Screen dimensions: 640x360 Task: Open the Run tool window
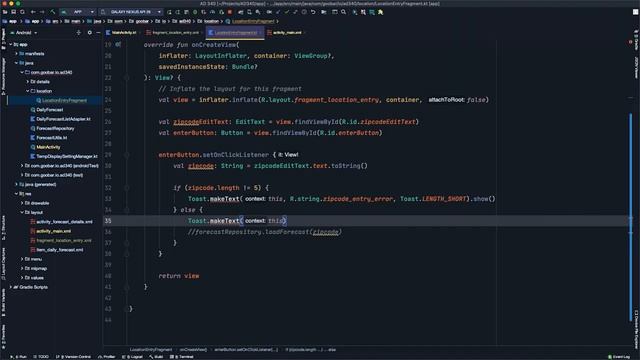18,357
